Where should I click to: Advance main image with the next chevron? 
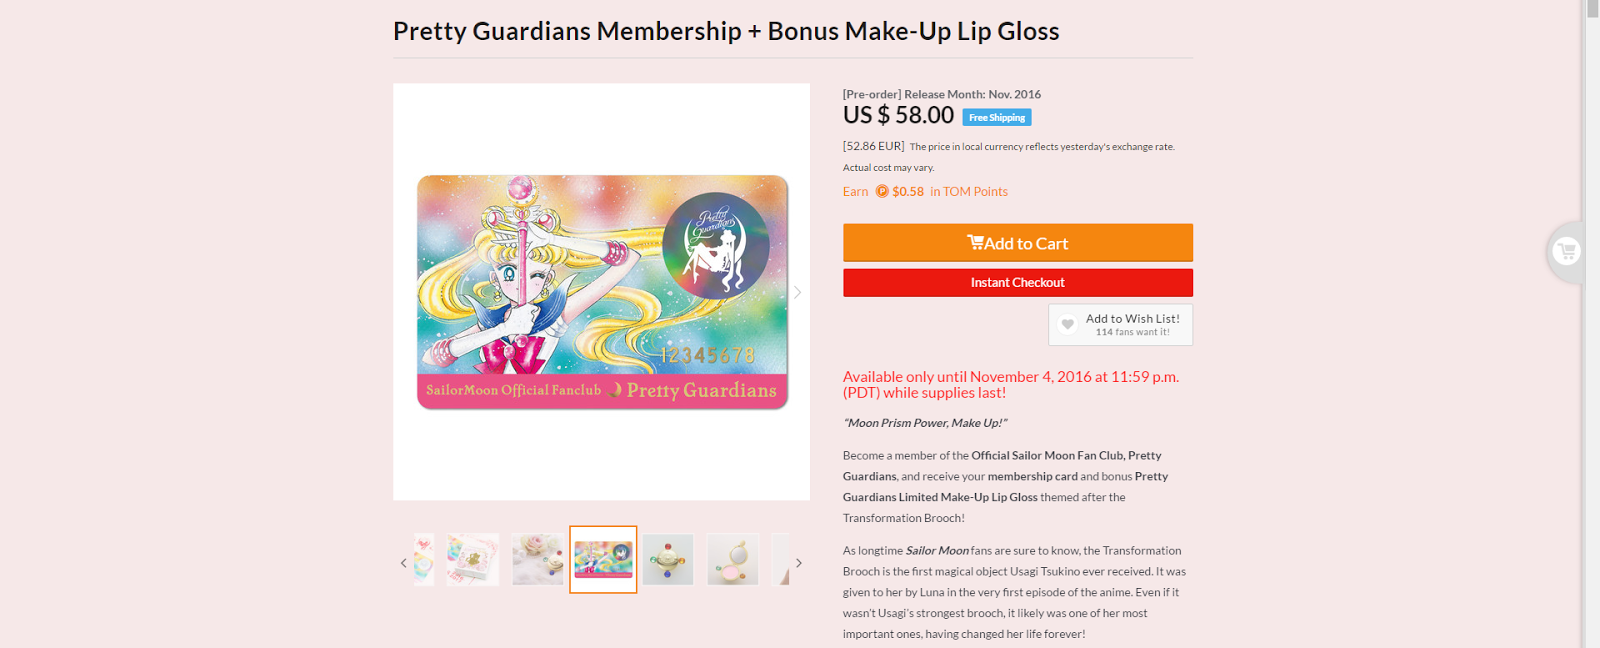coord(797,292)
